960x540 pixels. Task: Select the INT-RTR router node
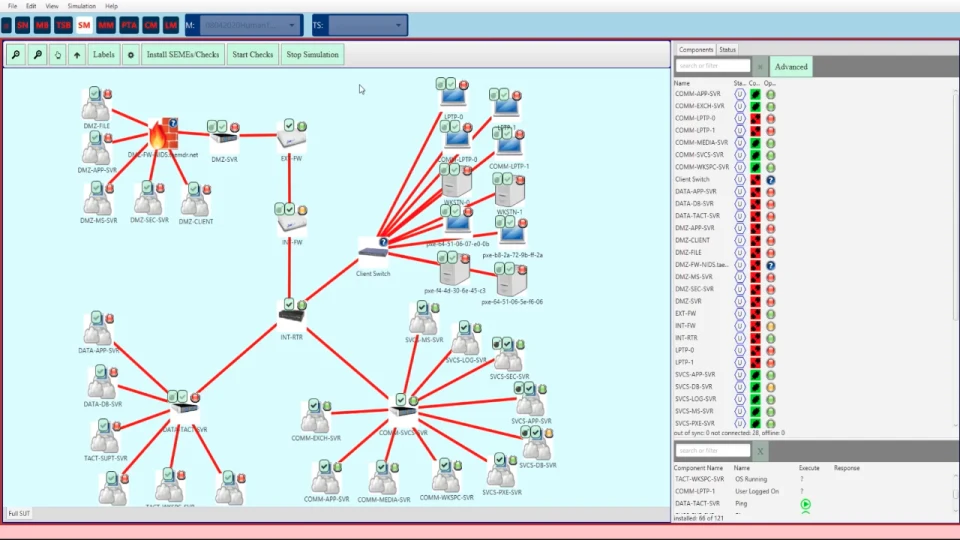pos(291,315)
